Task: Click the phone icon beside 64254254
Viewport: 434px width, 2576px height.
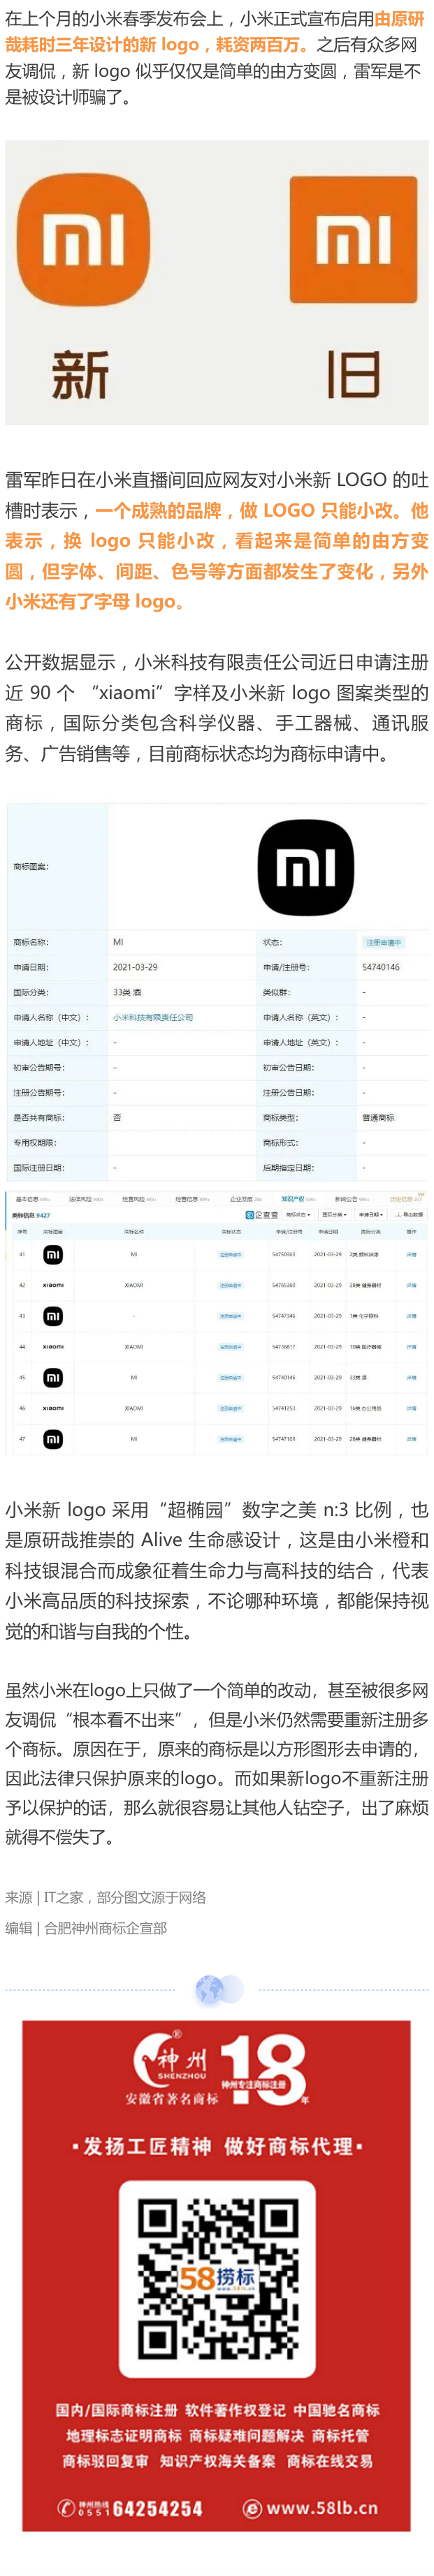Action: (x=67, y=2507)
